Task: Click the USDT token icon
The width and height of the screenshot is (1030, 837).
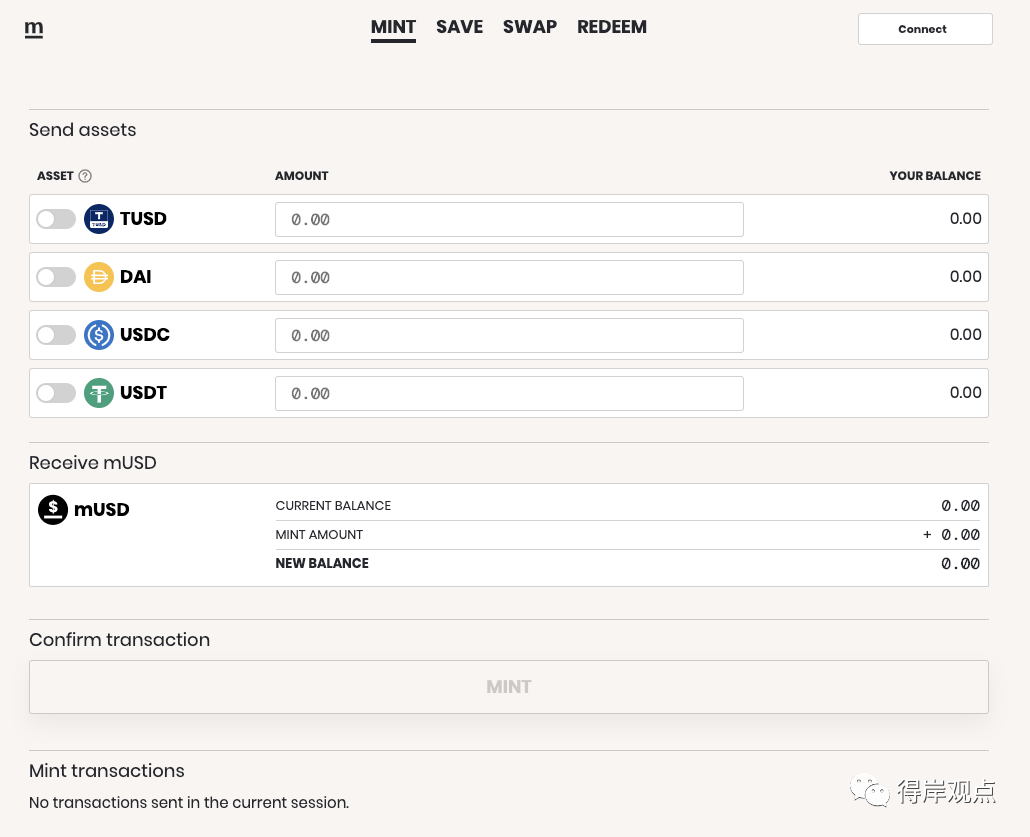Action: [99, 393]
